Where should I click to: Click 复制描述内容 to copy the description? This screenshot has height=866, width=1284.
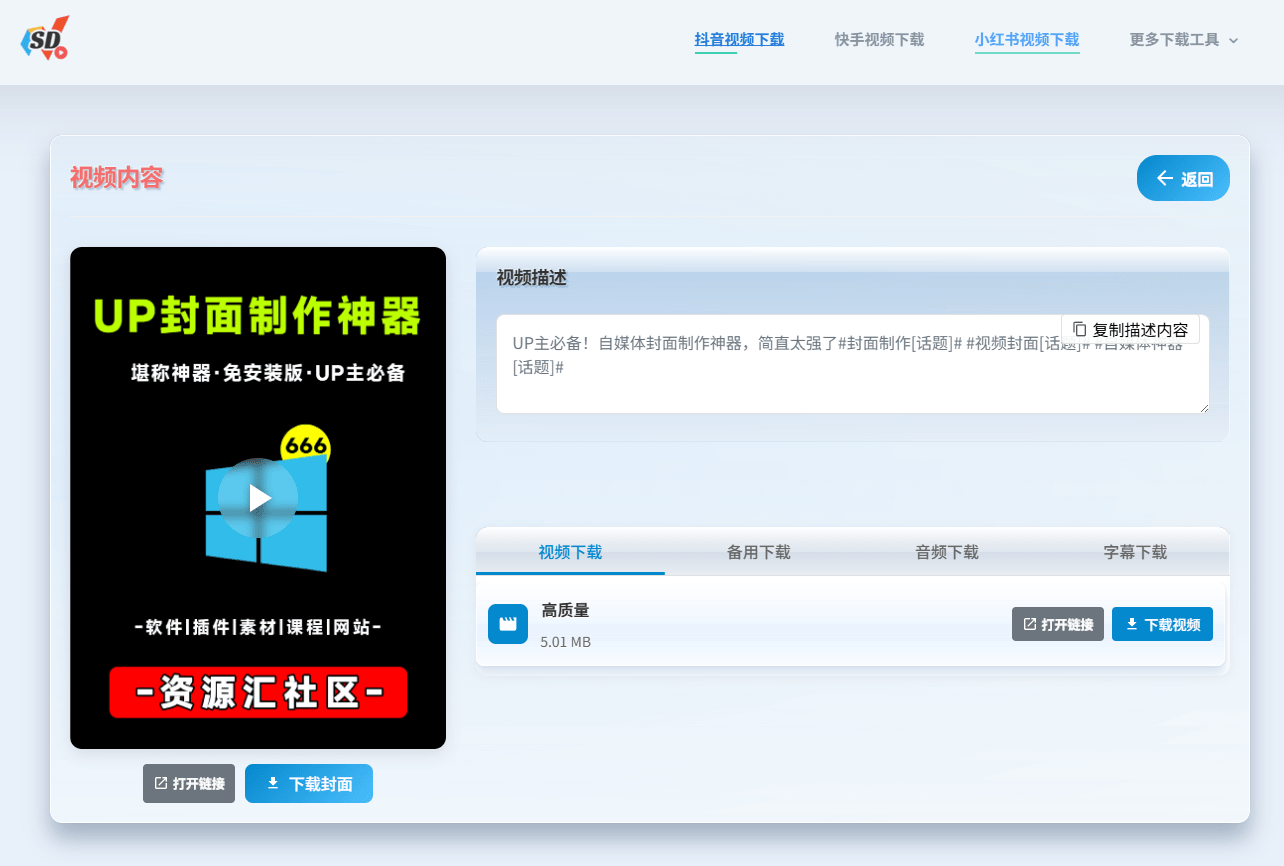(1131, 328)
